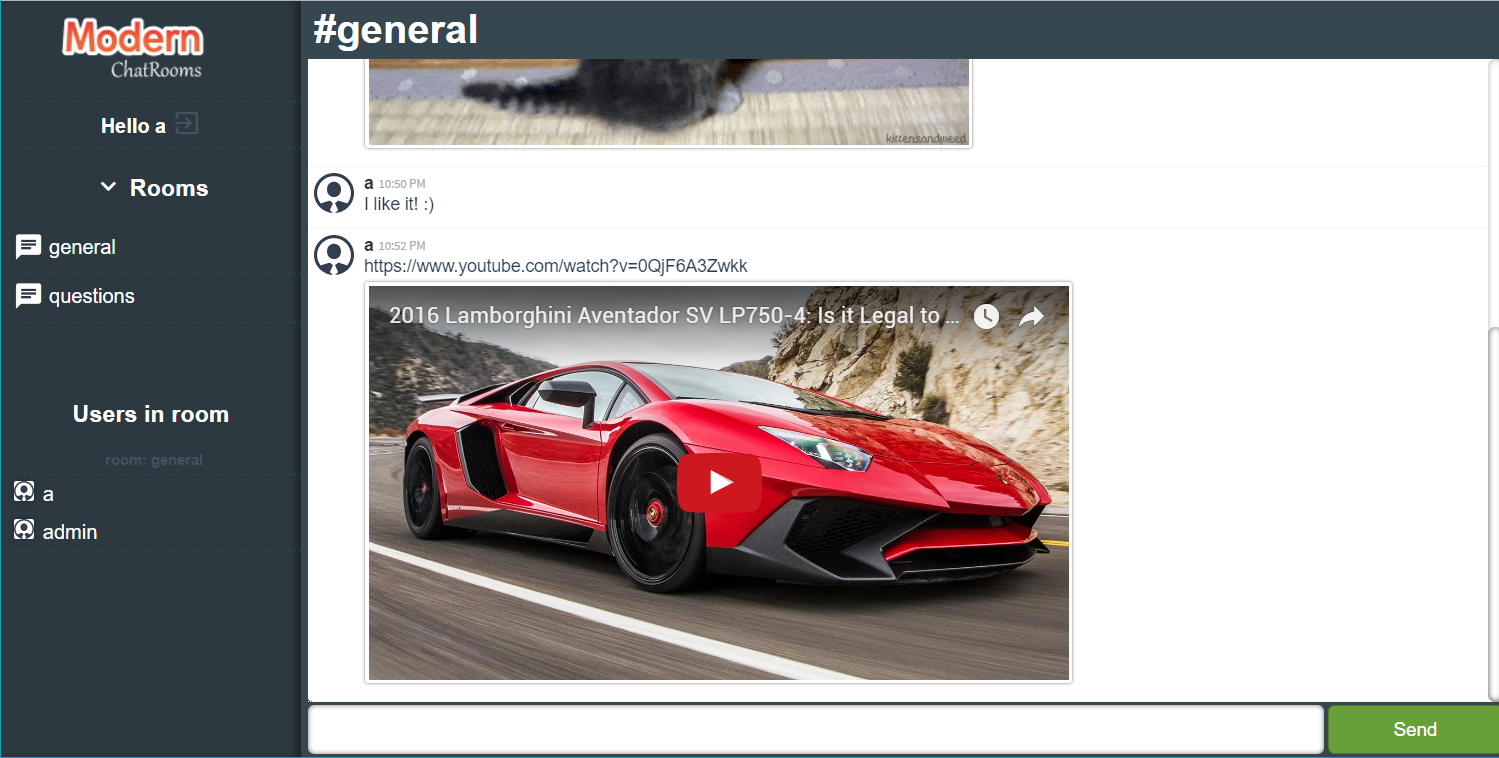Click the 'room: general' label
The image size is (1499, 758).
(154, 460)
